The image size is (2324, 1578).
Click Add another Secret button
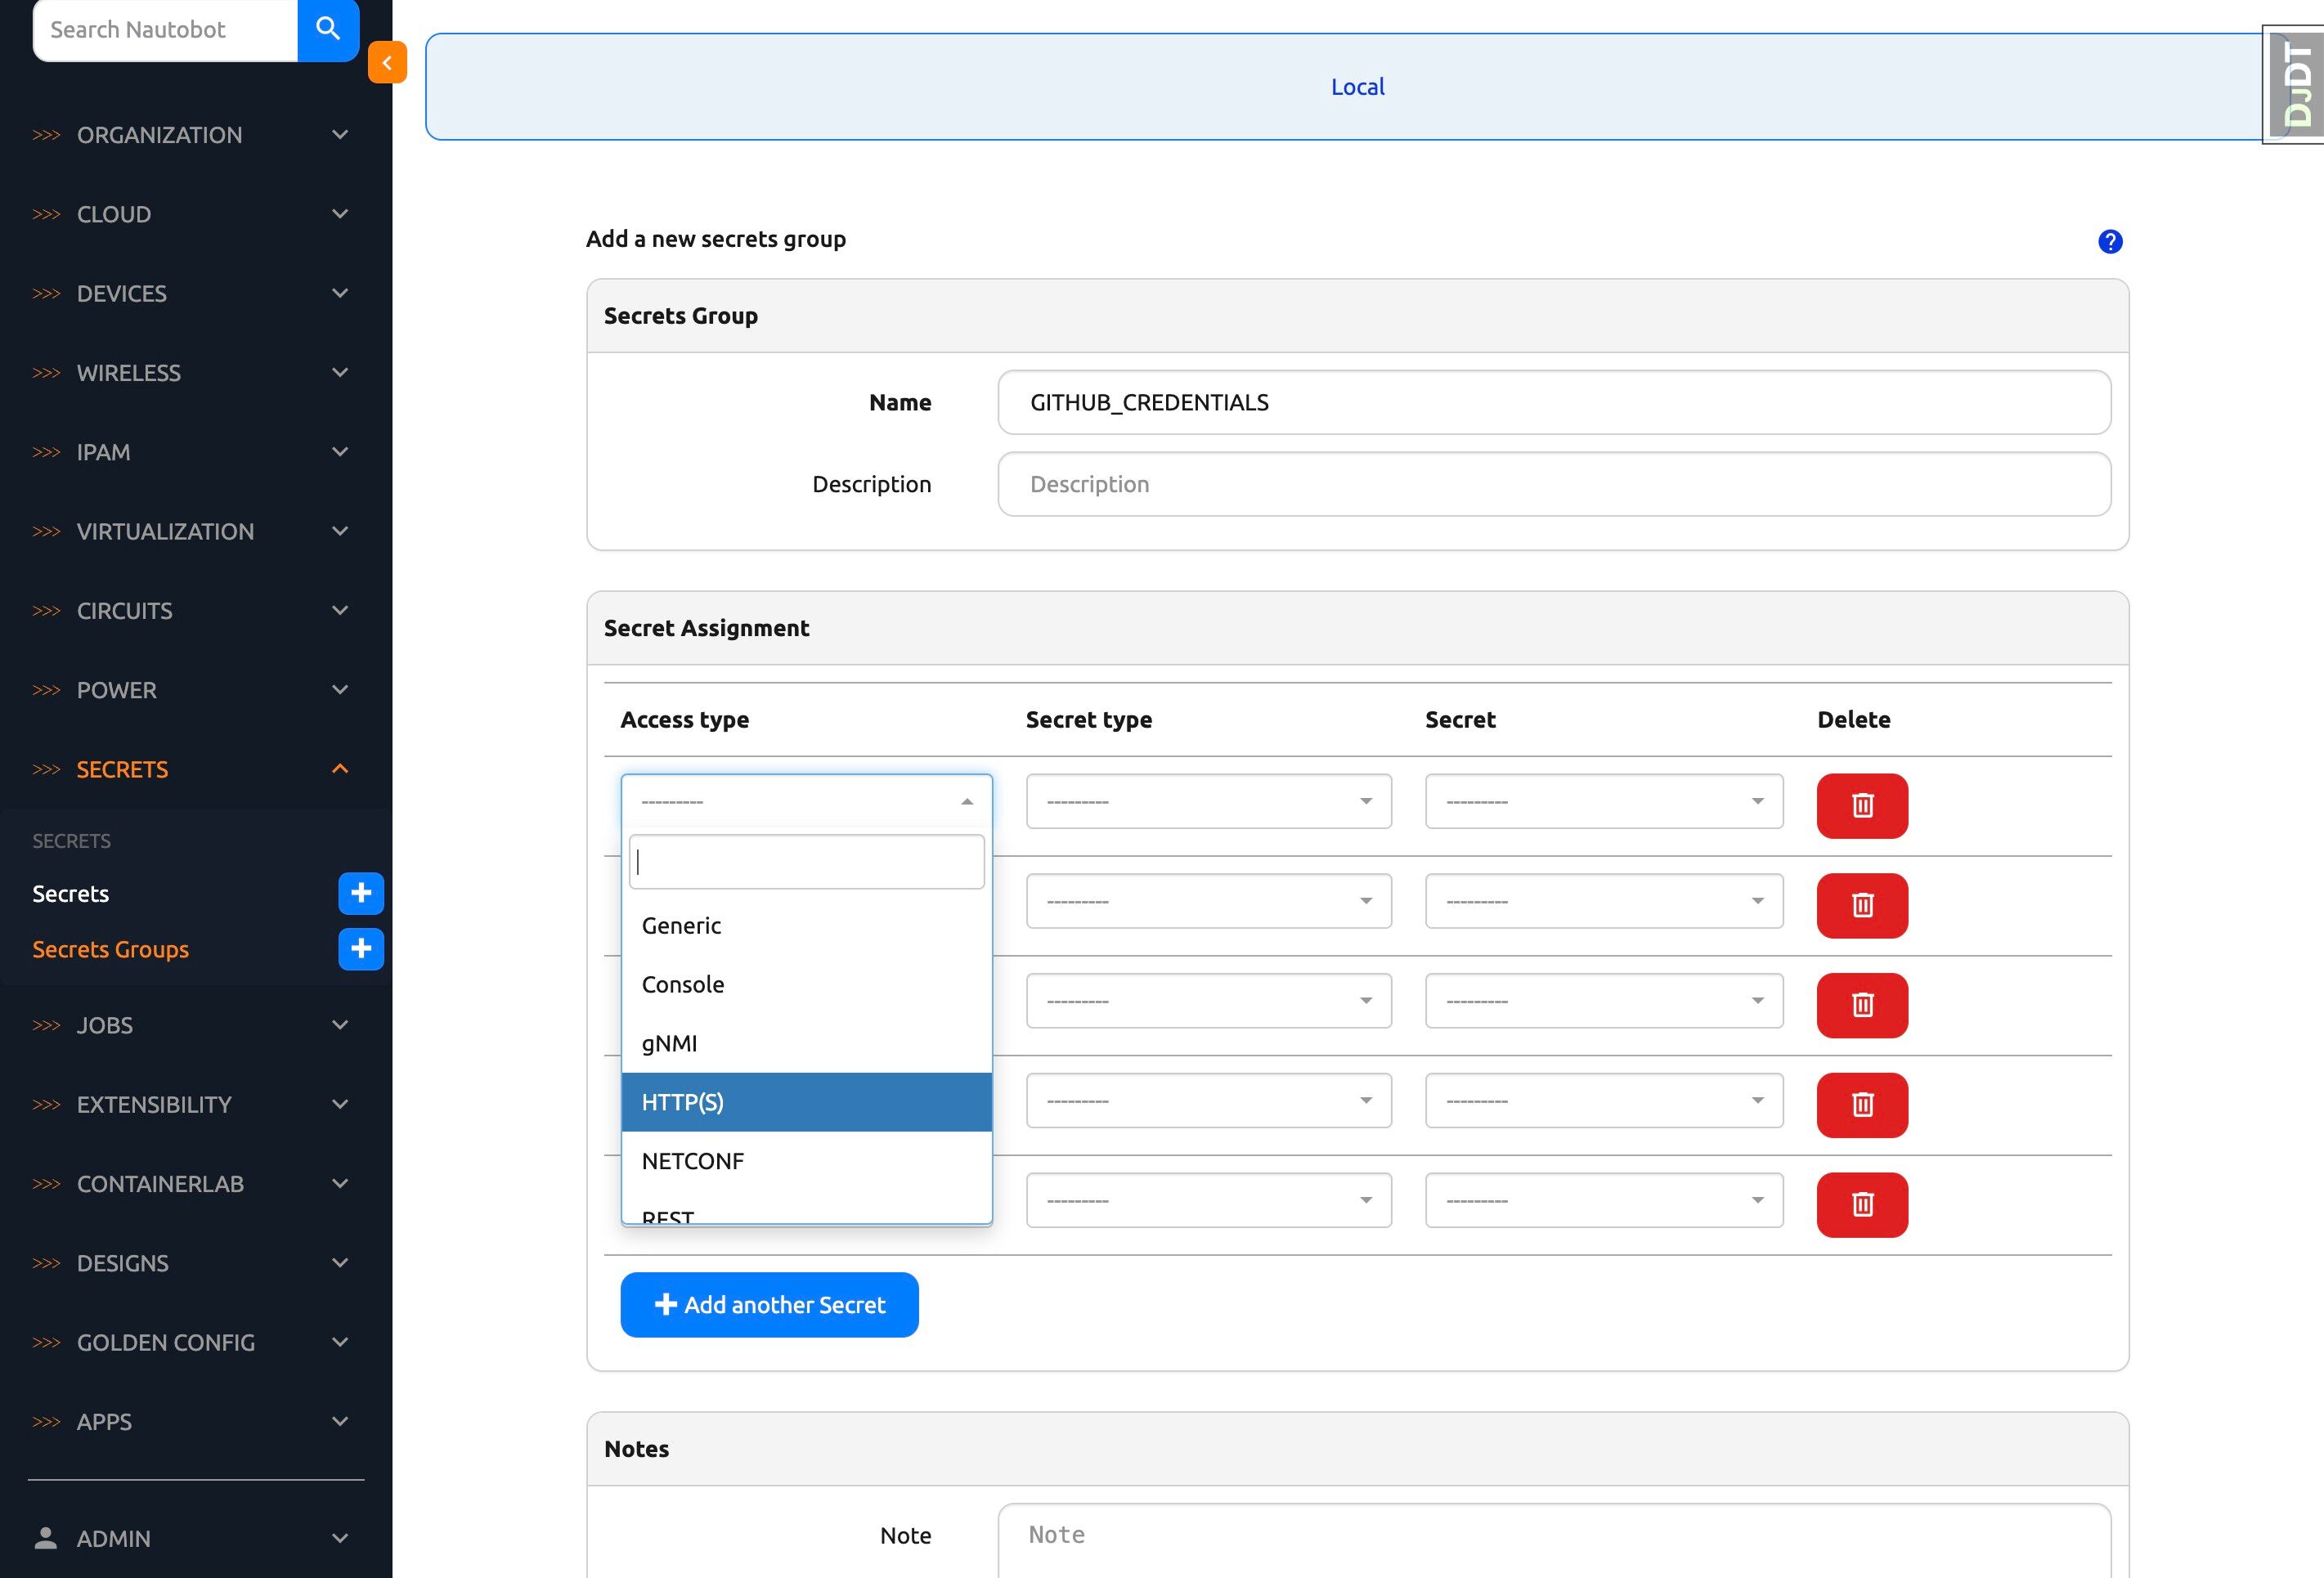coord(769,1304)
